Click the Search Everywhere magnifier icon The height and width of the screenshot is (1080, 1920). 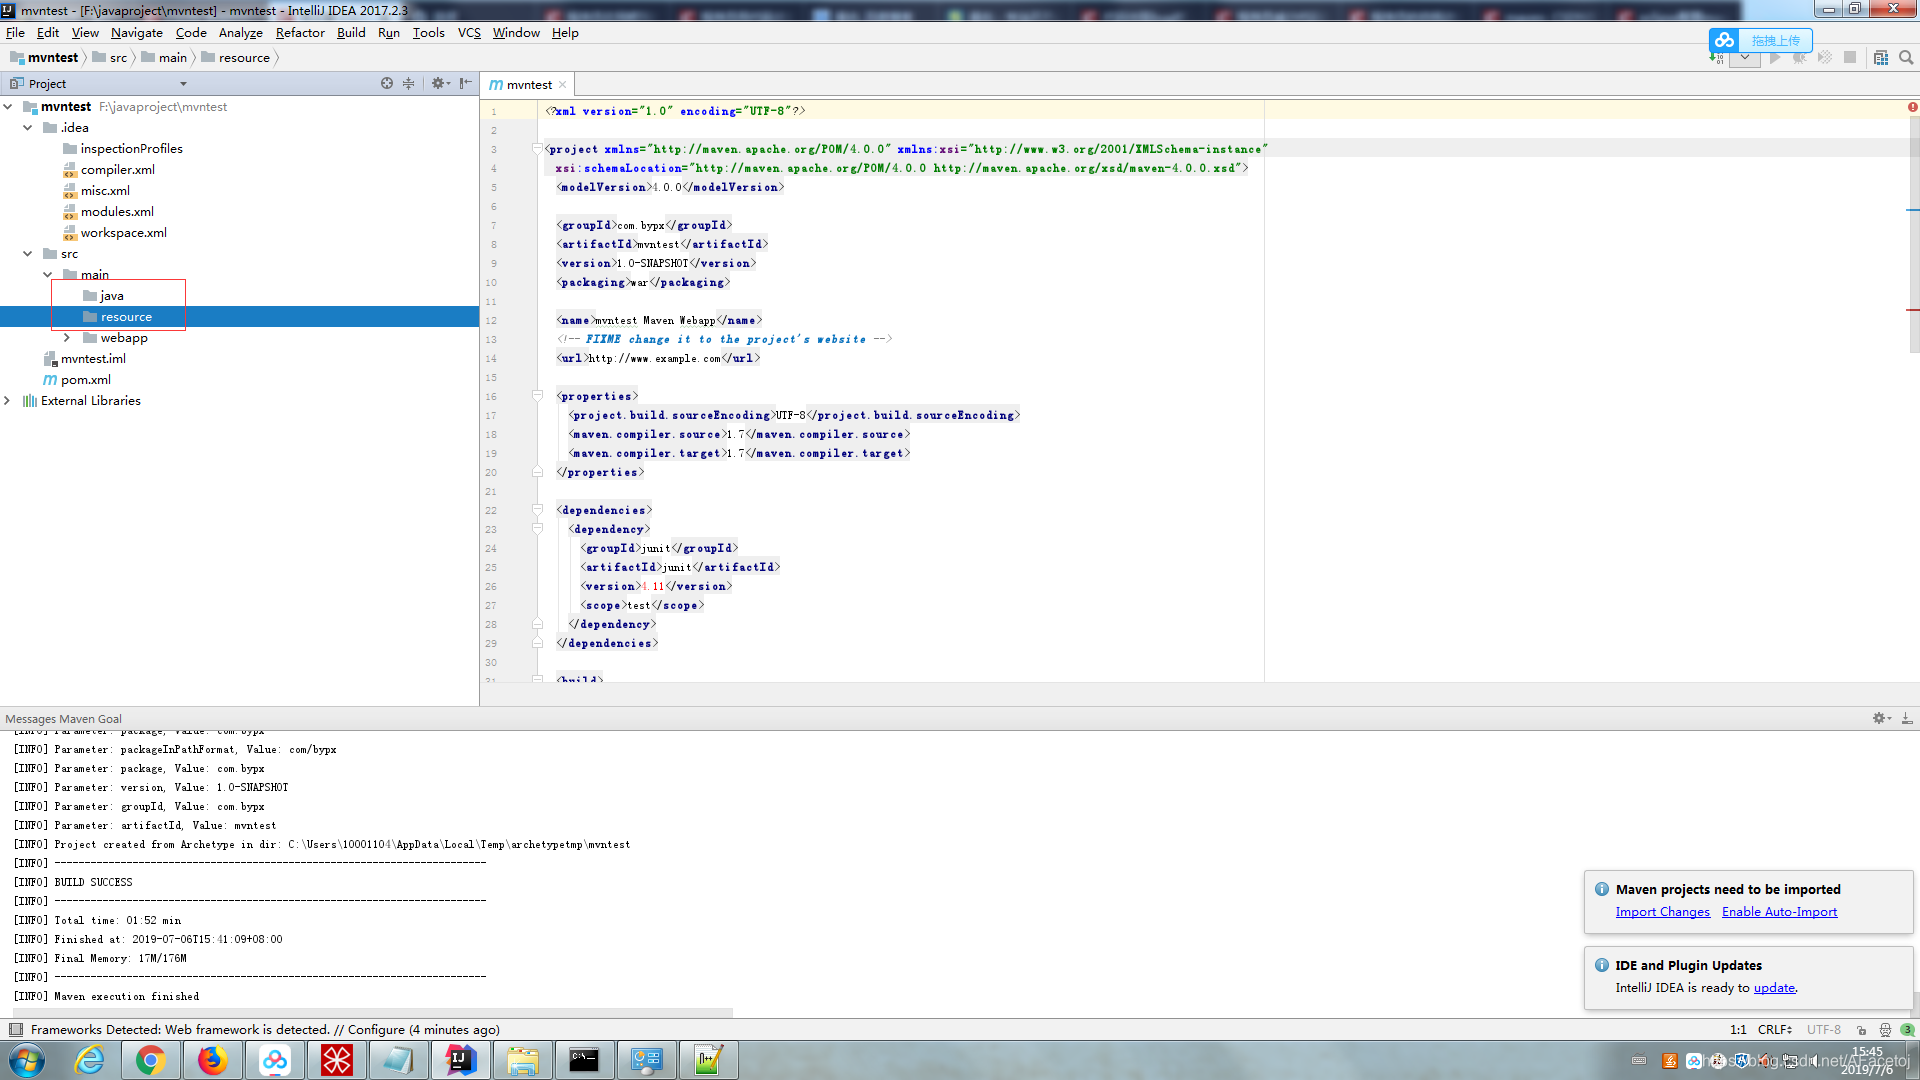(1906, 58)
